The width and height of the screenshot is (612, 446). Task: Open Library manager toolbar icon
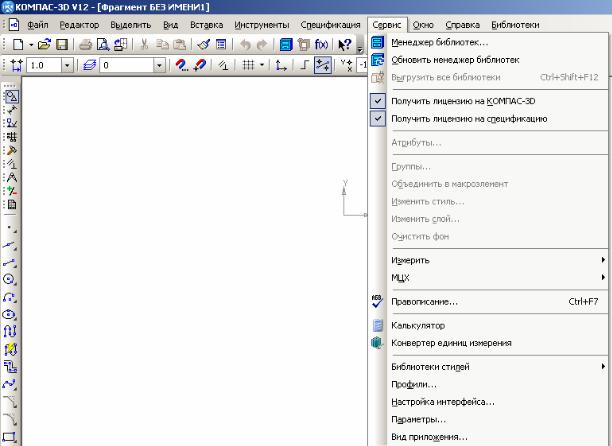coord(286,45)
